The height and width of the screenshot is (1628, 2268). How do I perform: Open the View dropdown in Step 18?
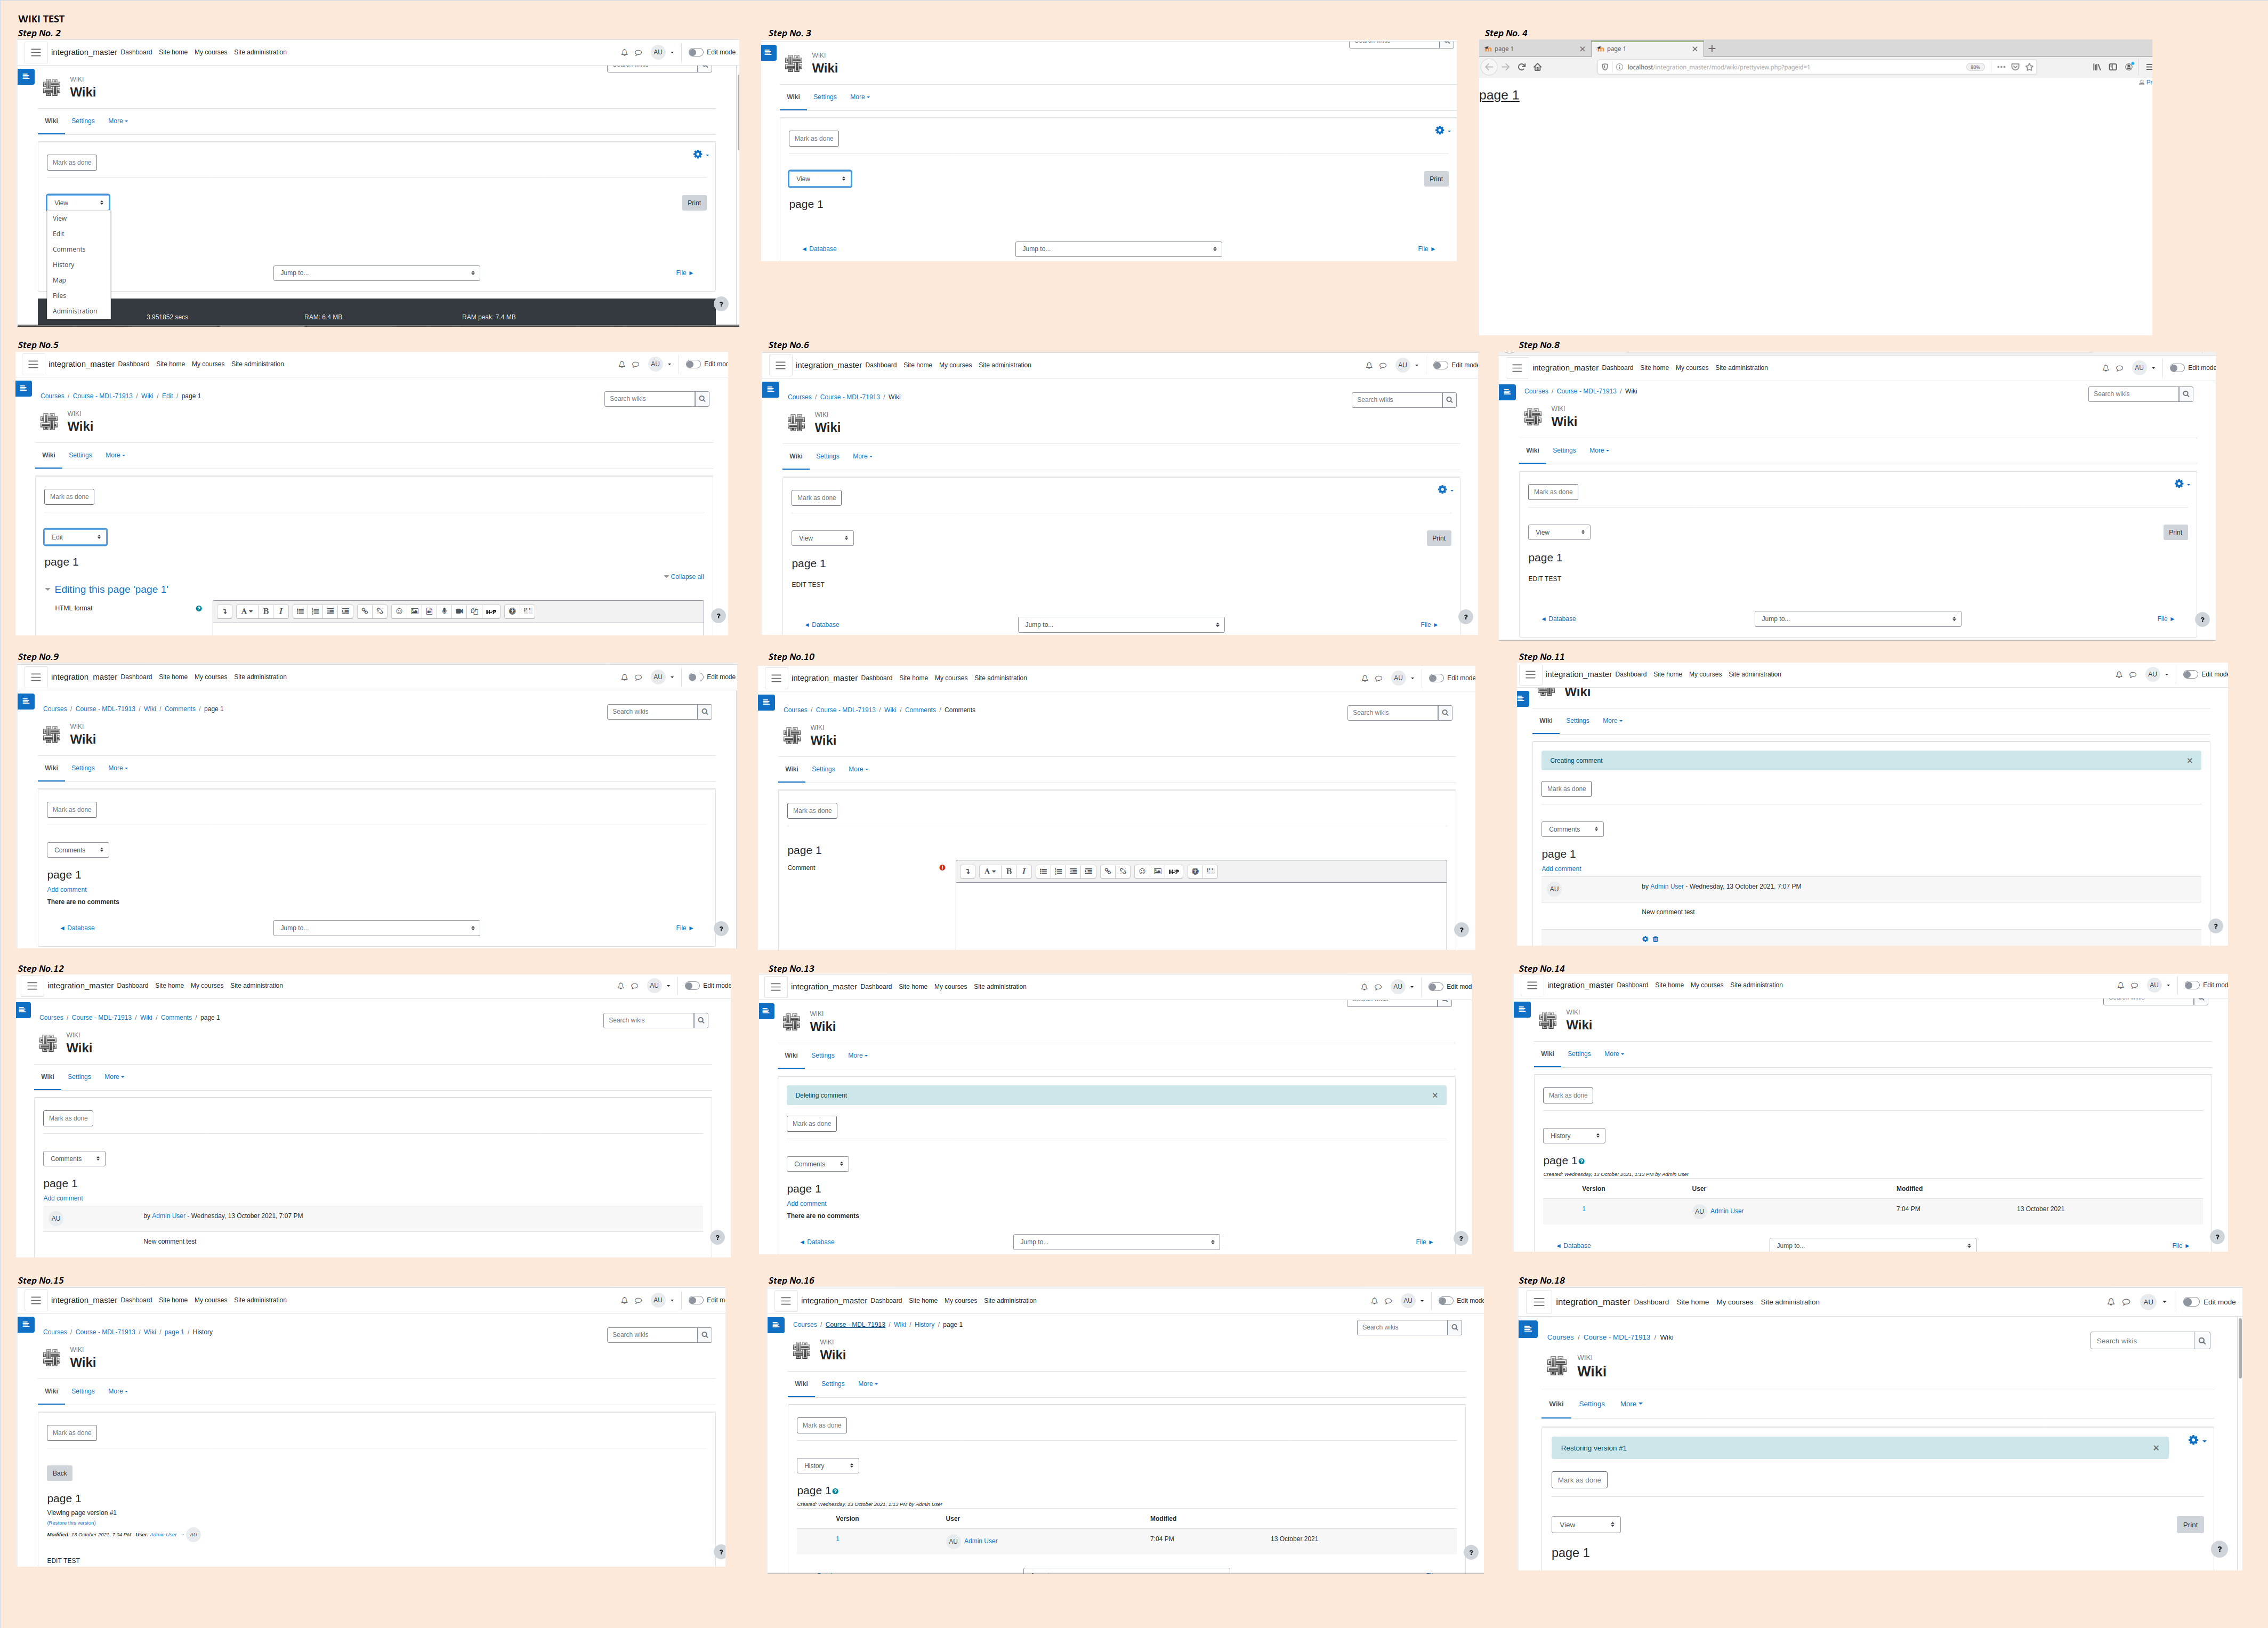click(1586, 1525)
